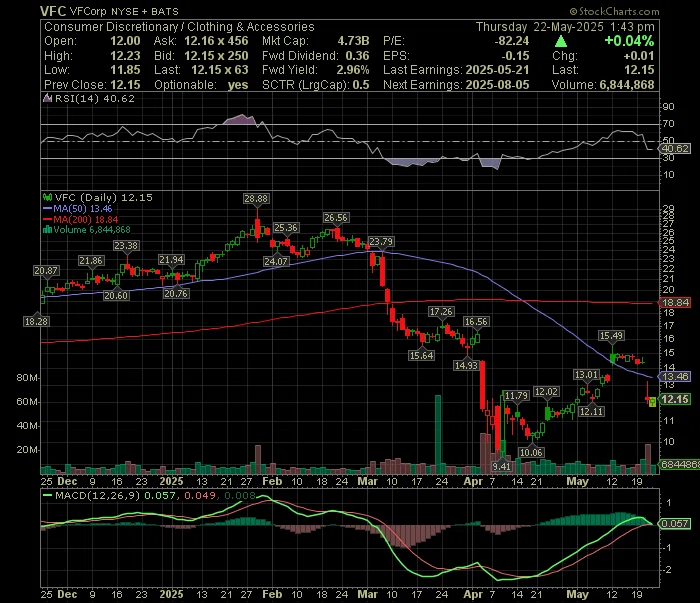Screen dimensions: 700x603
Task: Click the 0.057 MACD axis tag
Action: (675, 524)
